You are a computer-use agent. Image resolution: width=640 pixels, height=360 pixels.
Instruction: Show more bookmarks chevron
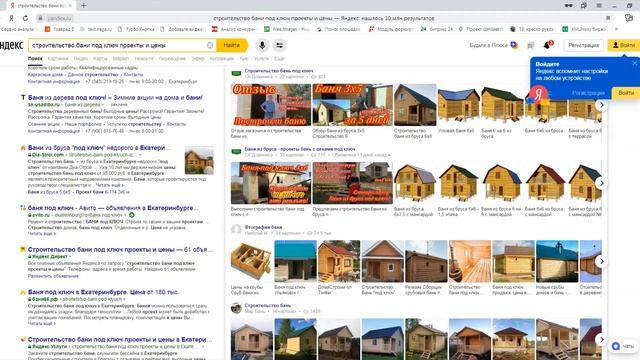pos(616,29)
